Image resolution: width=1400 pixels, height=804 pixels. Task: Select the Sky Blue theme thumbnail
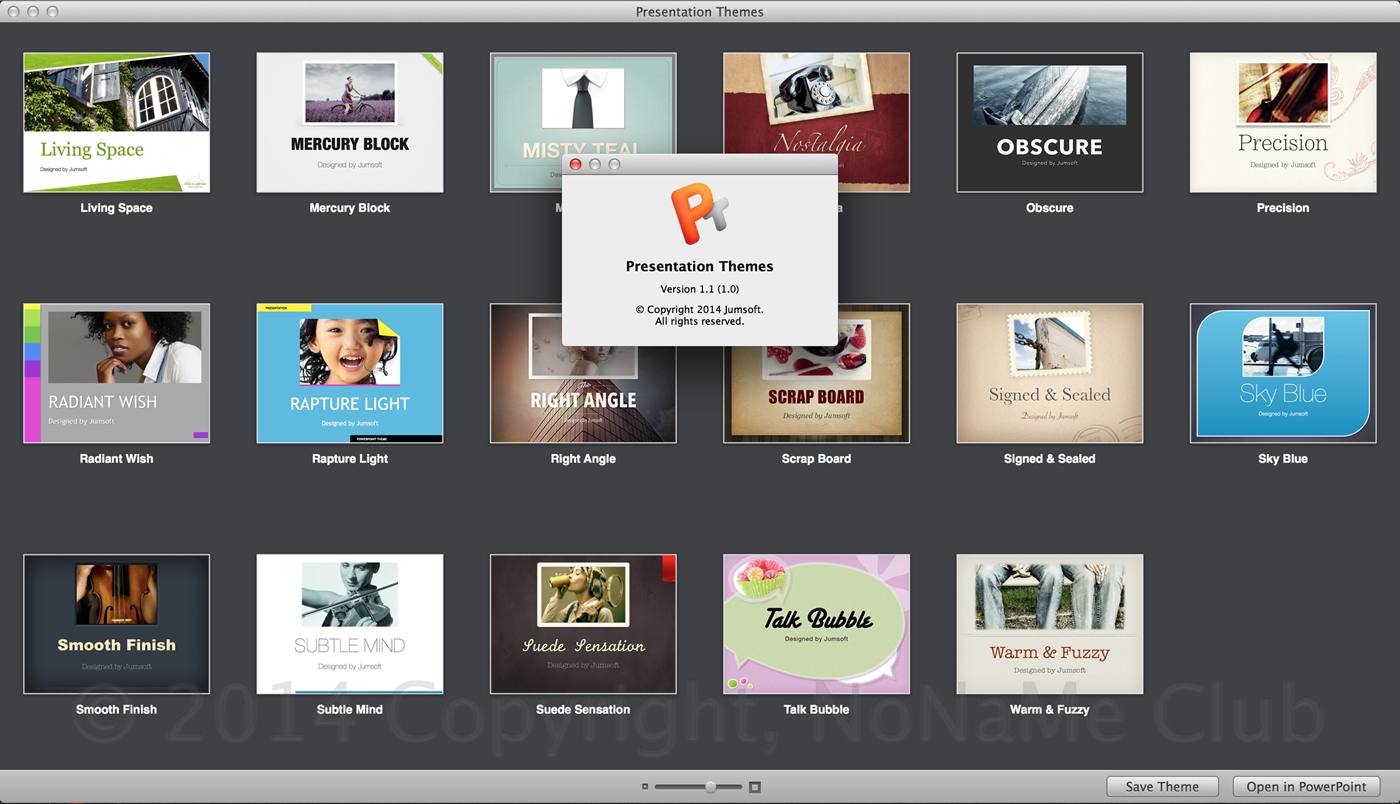point(1283,373)
